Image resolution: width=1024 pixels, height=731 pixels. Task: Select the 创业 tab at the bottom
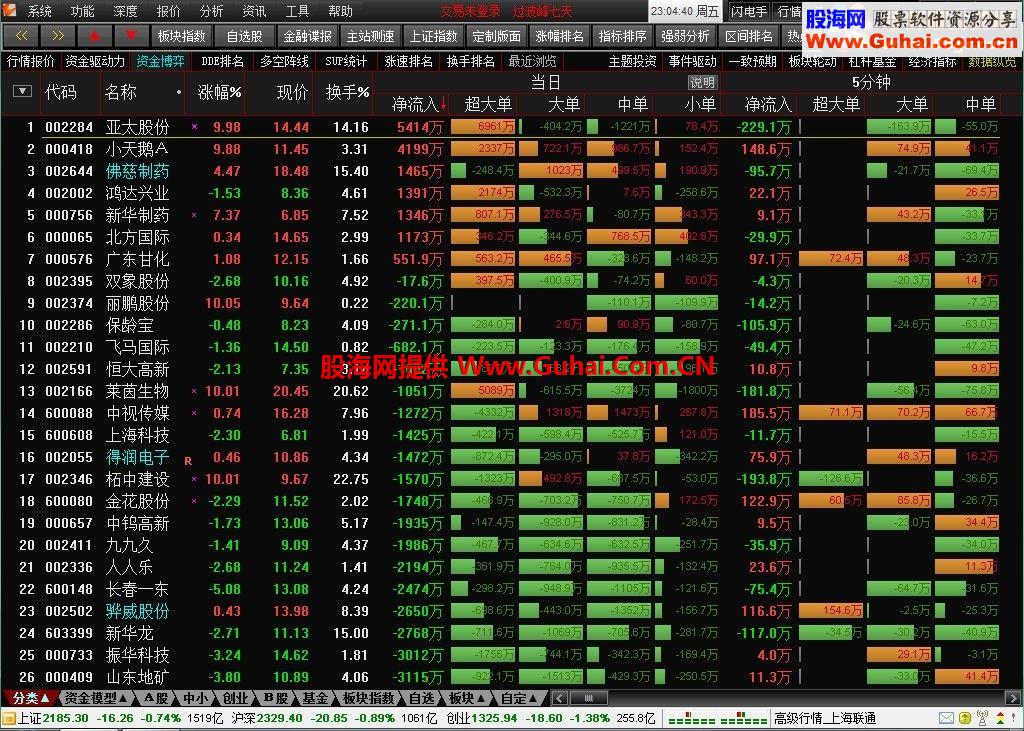click(x=235, y=698)
